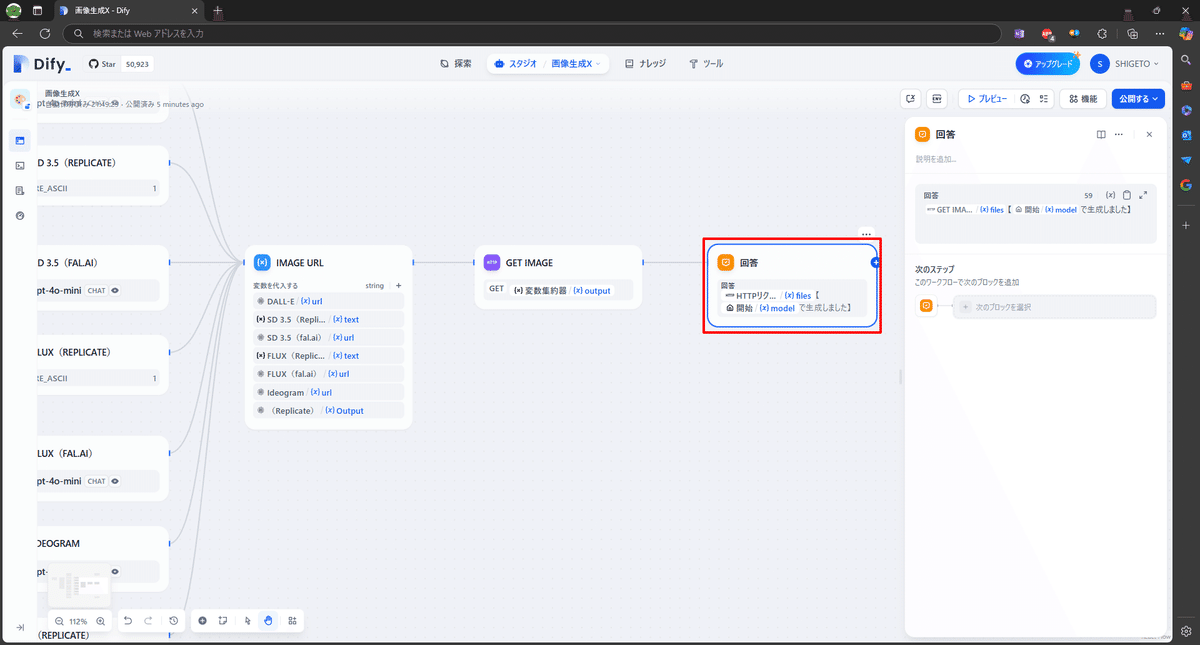
Task: Expand the collapsed left sidebar arrow
Action: point(20,627)
